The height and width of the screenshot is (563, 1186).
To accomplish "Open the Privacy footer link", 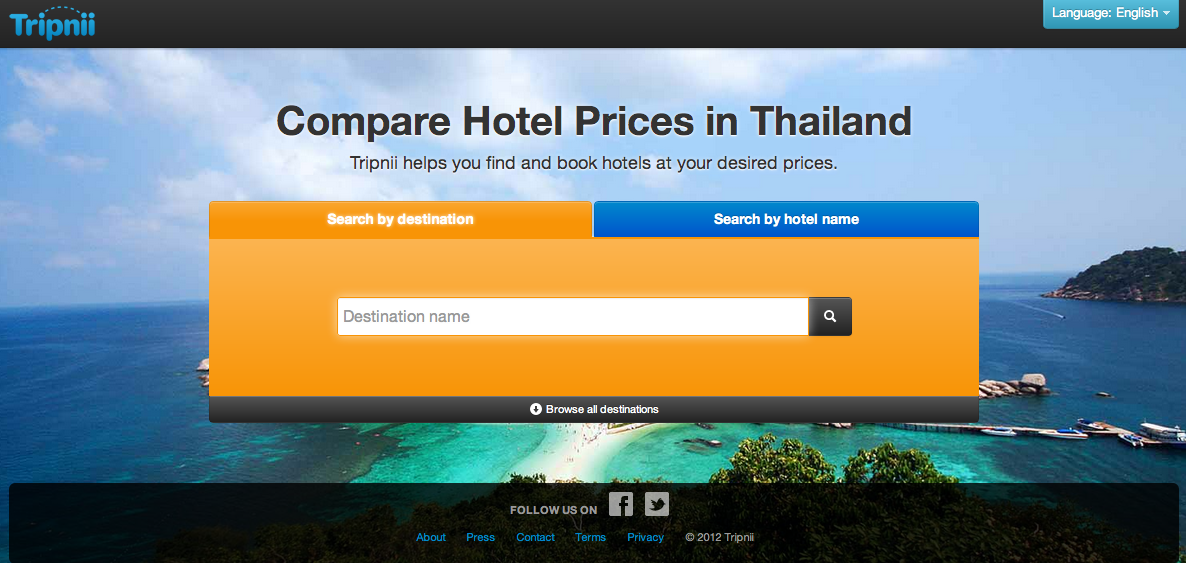I will 645,537.
